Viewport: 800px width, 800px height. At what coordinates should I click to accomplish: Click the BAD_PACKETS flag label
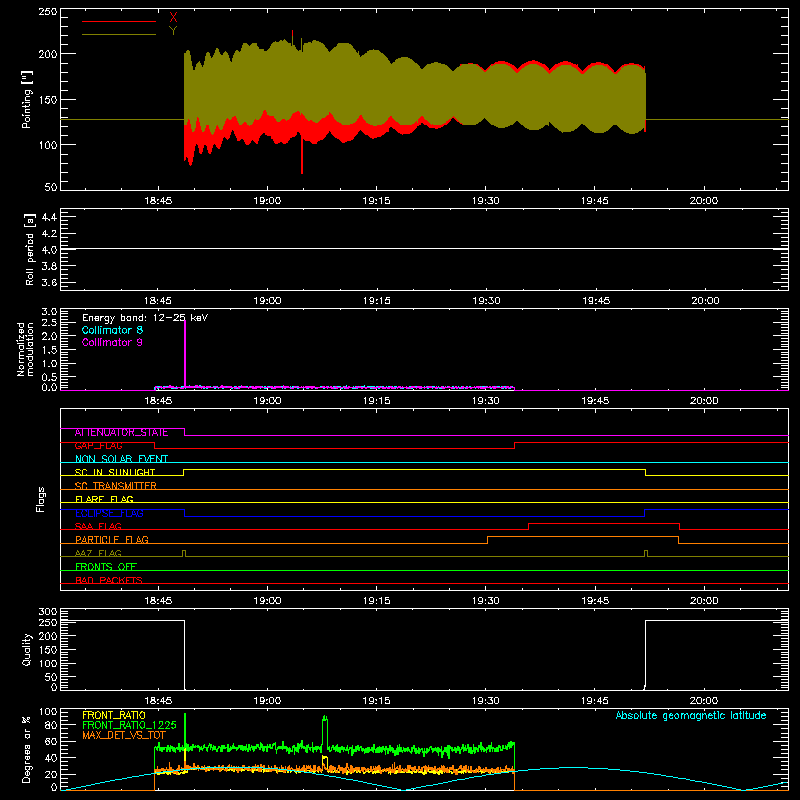pos(109,580)
